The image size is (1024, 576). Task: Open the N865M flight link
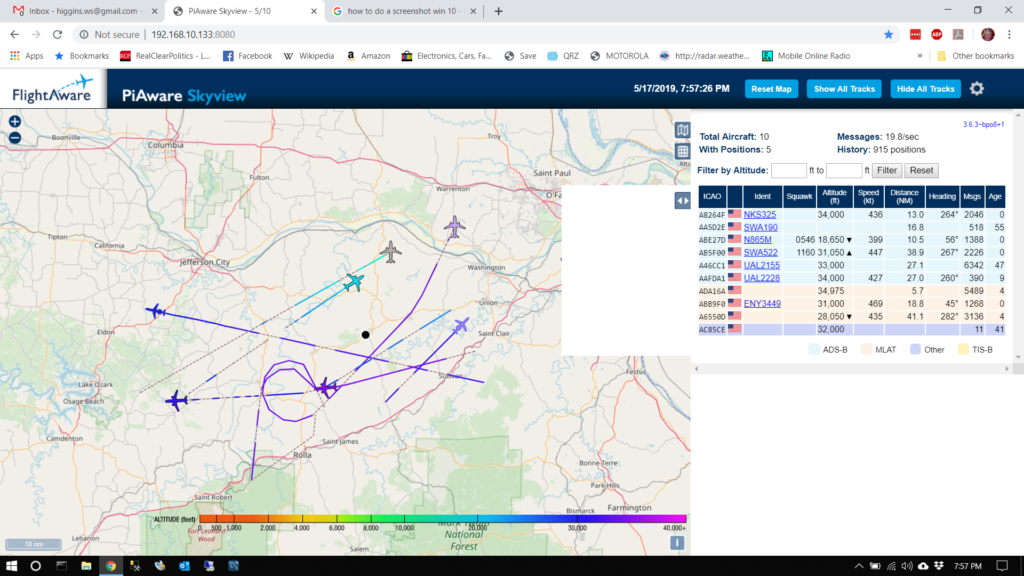[757, 240]
